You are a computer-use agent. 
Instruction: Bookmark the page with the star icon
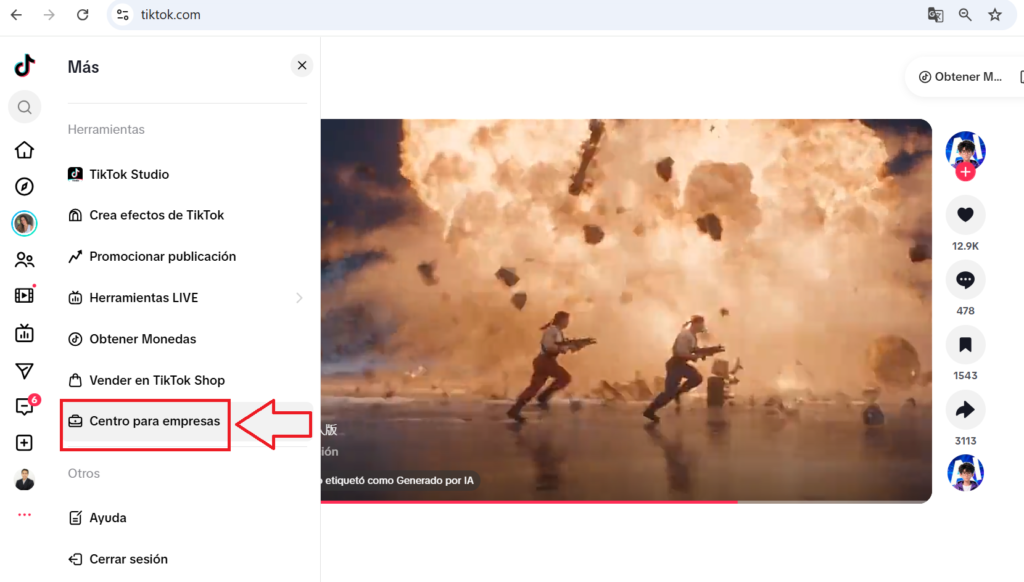(995, 14)
